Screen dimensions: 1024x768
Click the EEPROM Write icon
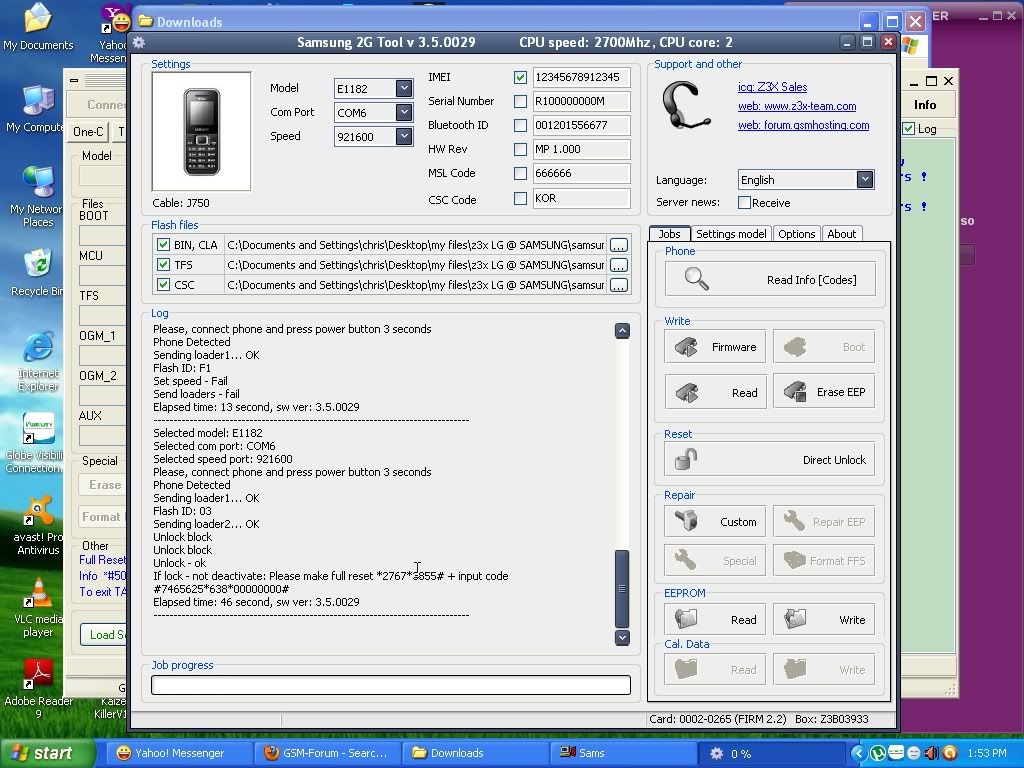pyautogui.click(x=796, y=619)
